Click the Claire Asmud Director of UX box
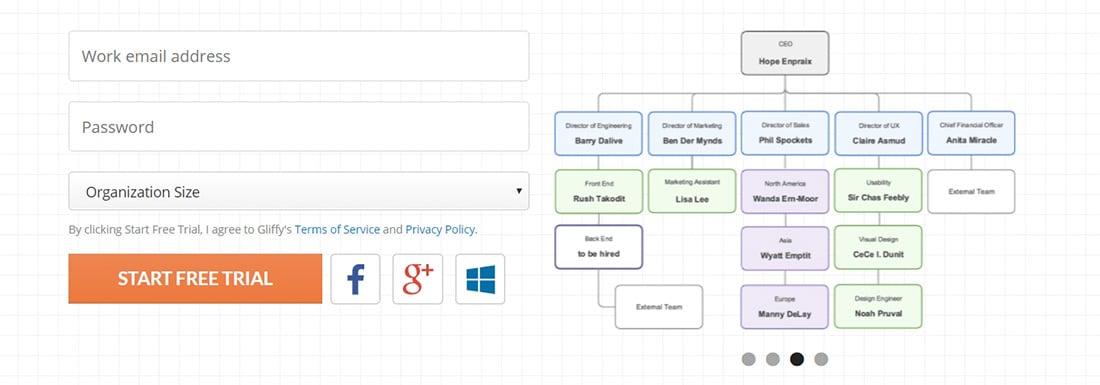Screen dimensions: 1100x385 tap(878, 133)
